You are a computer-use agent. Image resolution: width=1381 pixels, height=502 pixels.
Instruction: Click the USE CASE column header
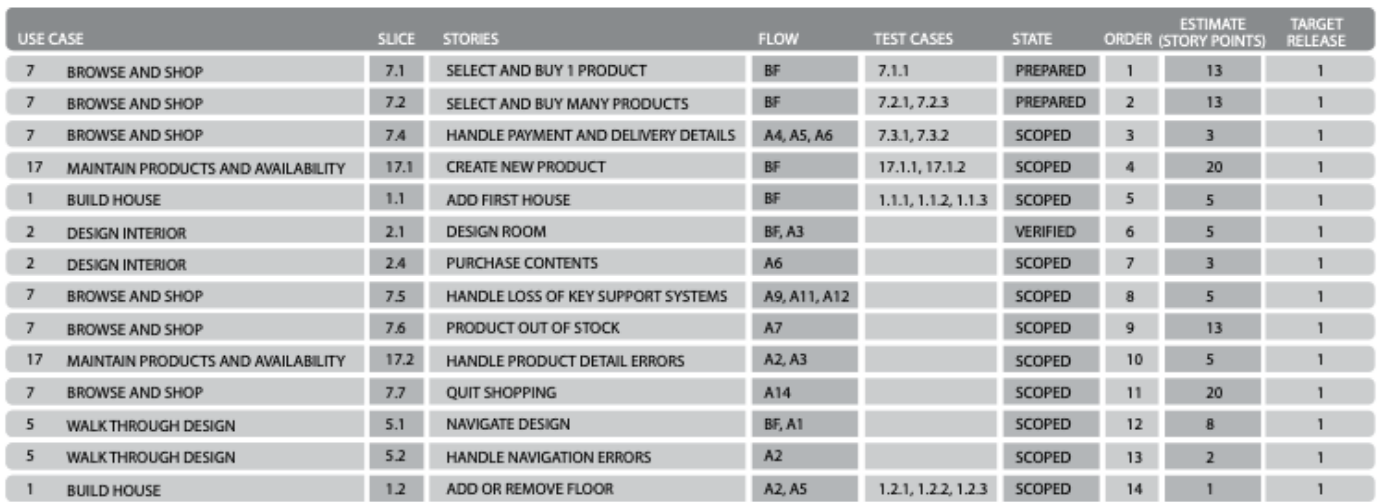[x=50, y=39]
